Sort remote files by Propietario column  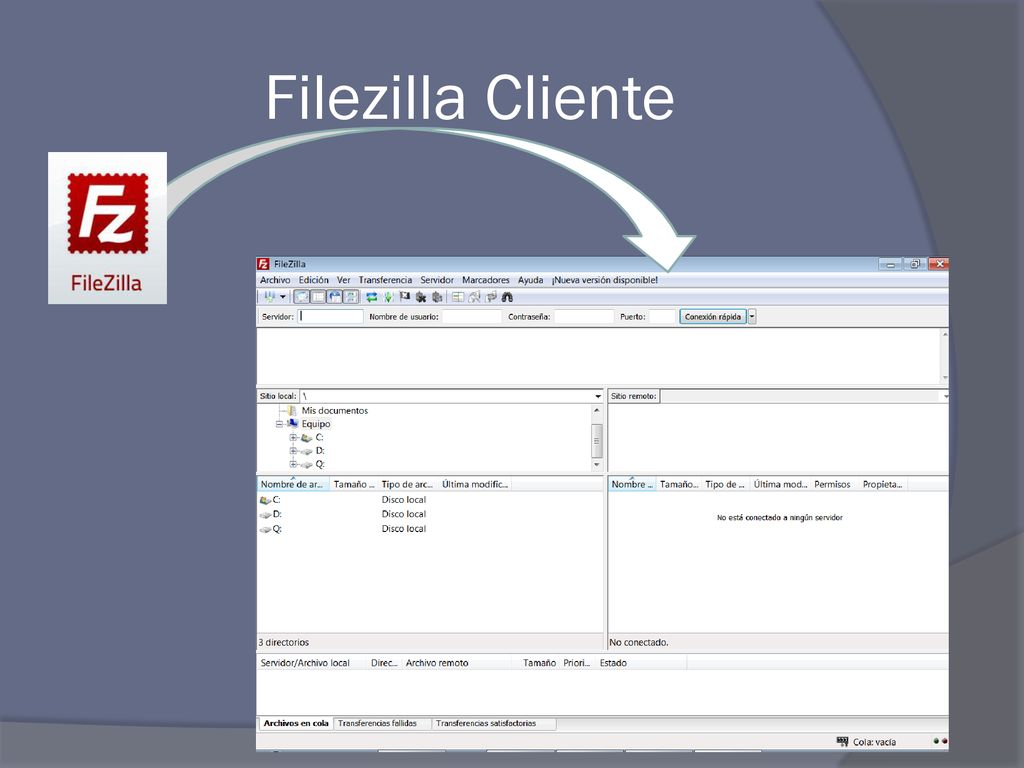tap(882, 485)
